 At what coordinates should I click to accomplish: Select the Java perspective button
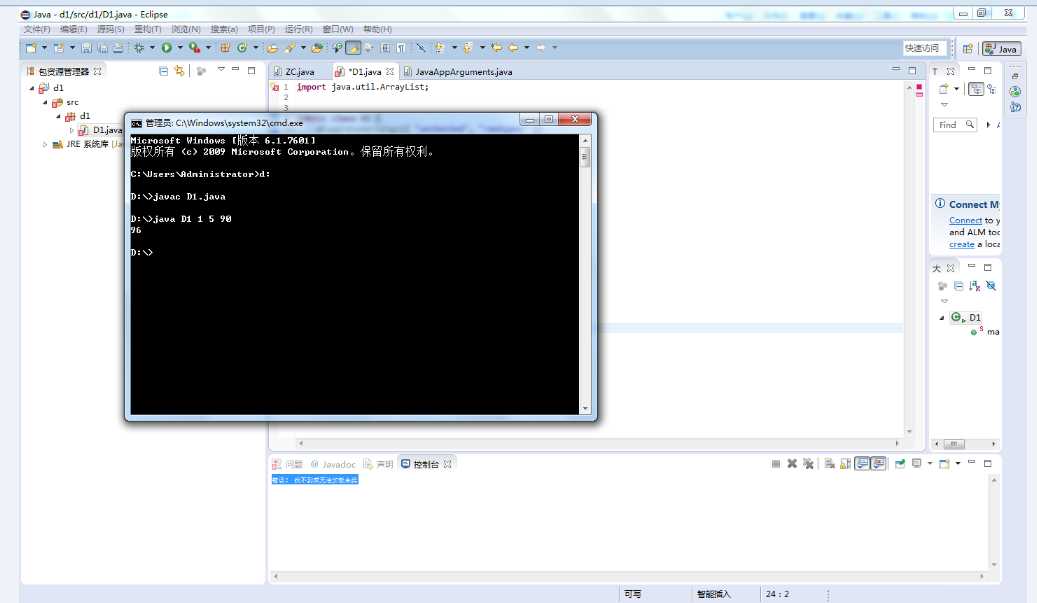[1001, 49]
